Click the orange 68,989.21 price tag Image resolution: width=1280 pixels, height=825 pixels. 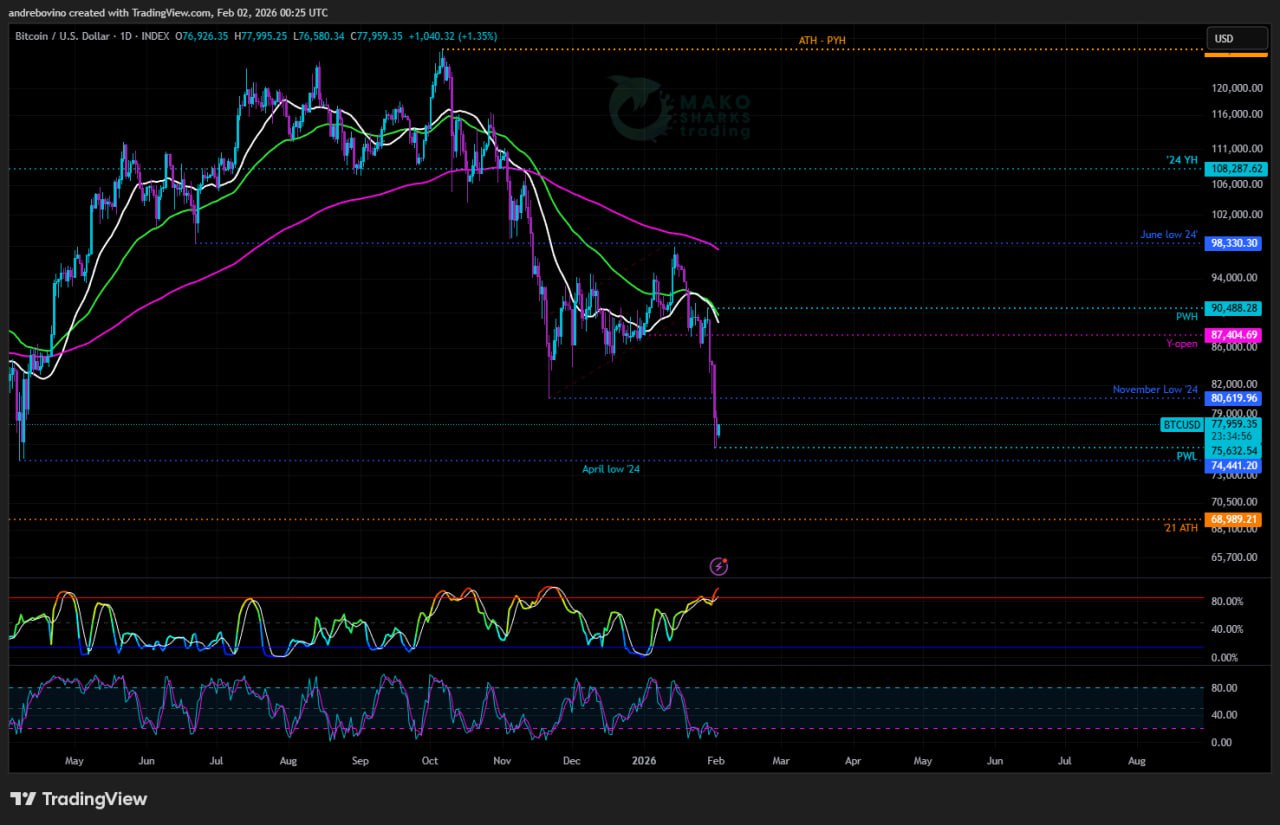click(x=1233, y=519)
